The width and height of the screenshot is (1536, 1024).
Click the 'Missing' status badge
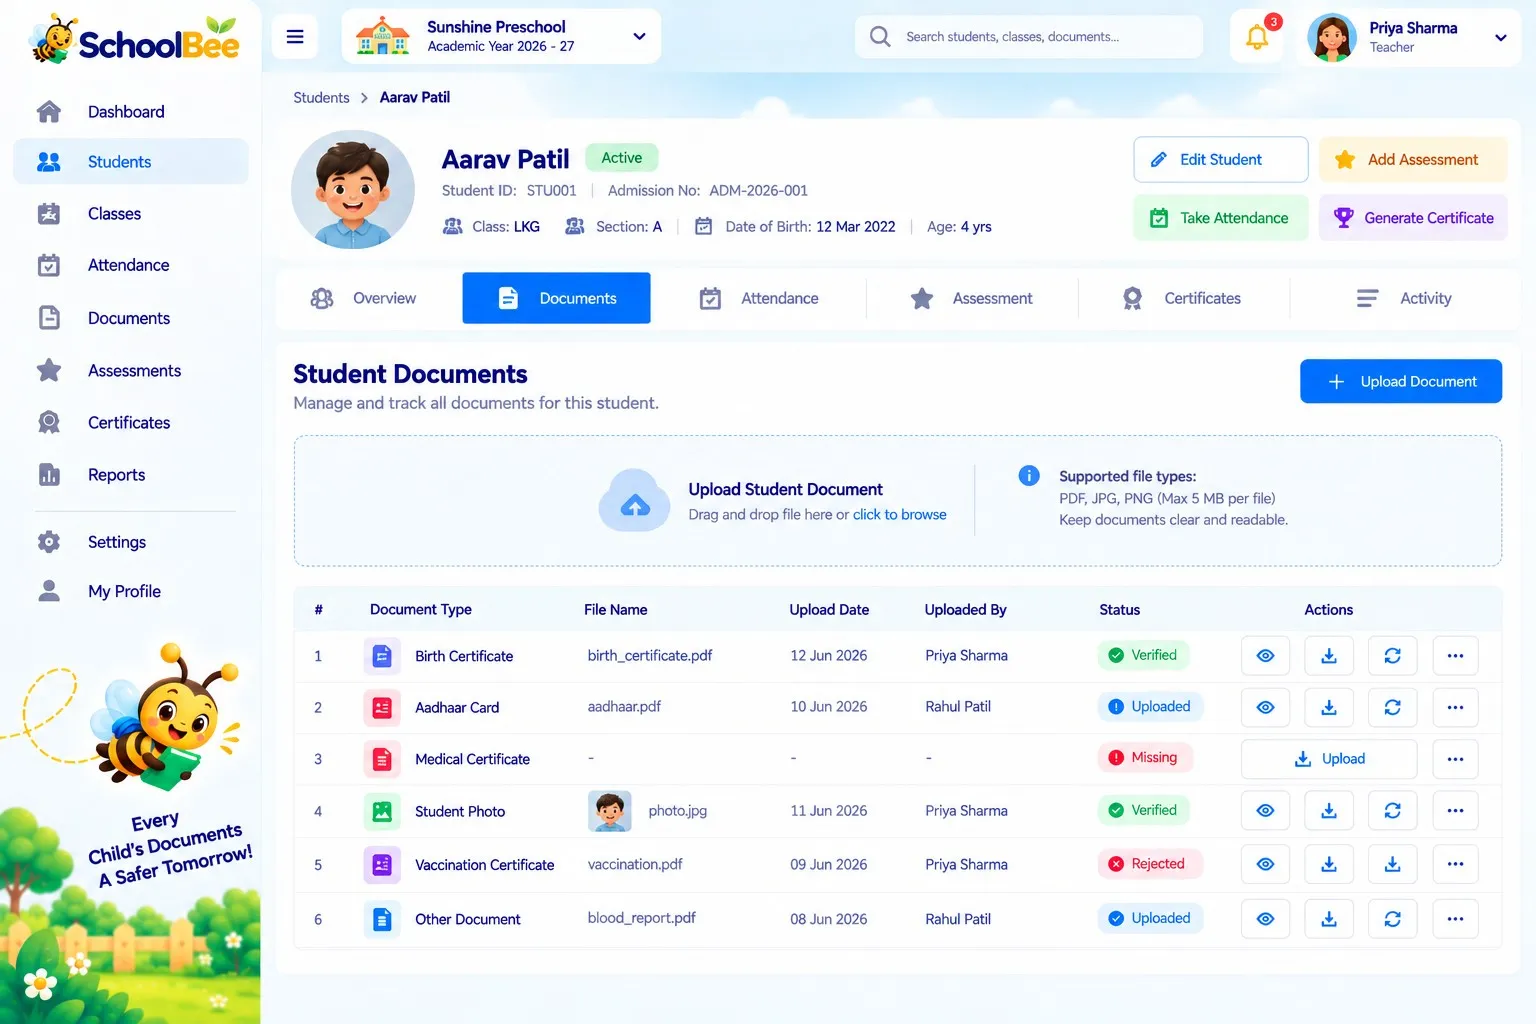tap(1145, 758)
